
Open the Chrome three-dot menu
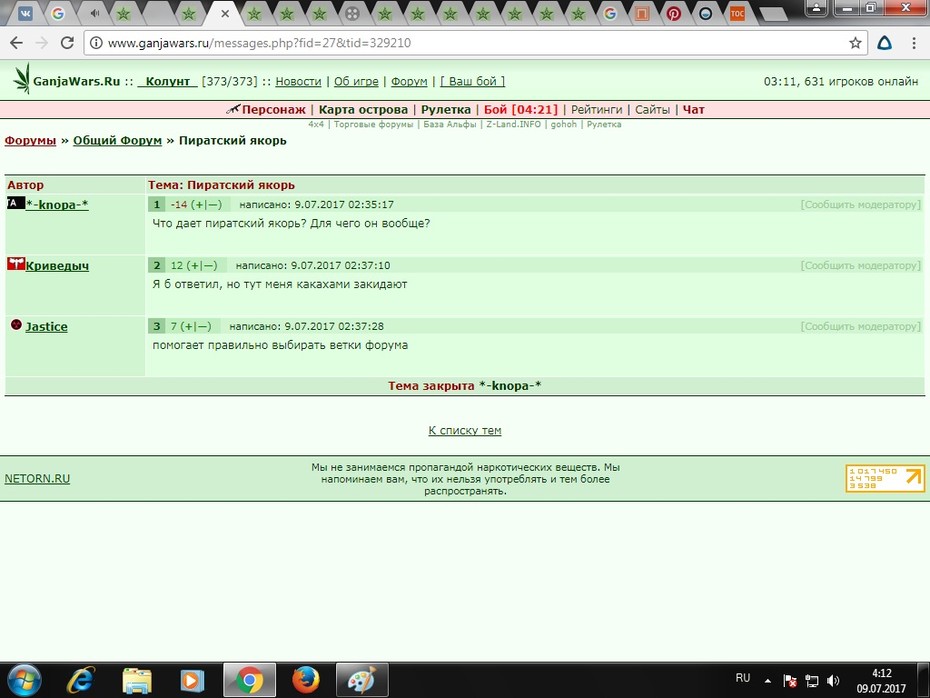point(913,43)
